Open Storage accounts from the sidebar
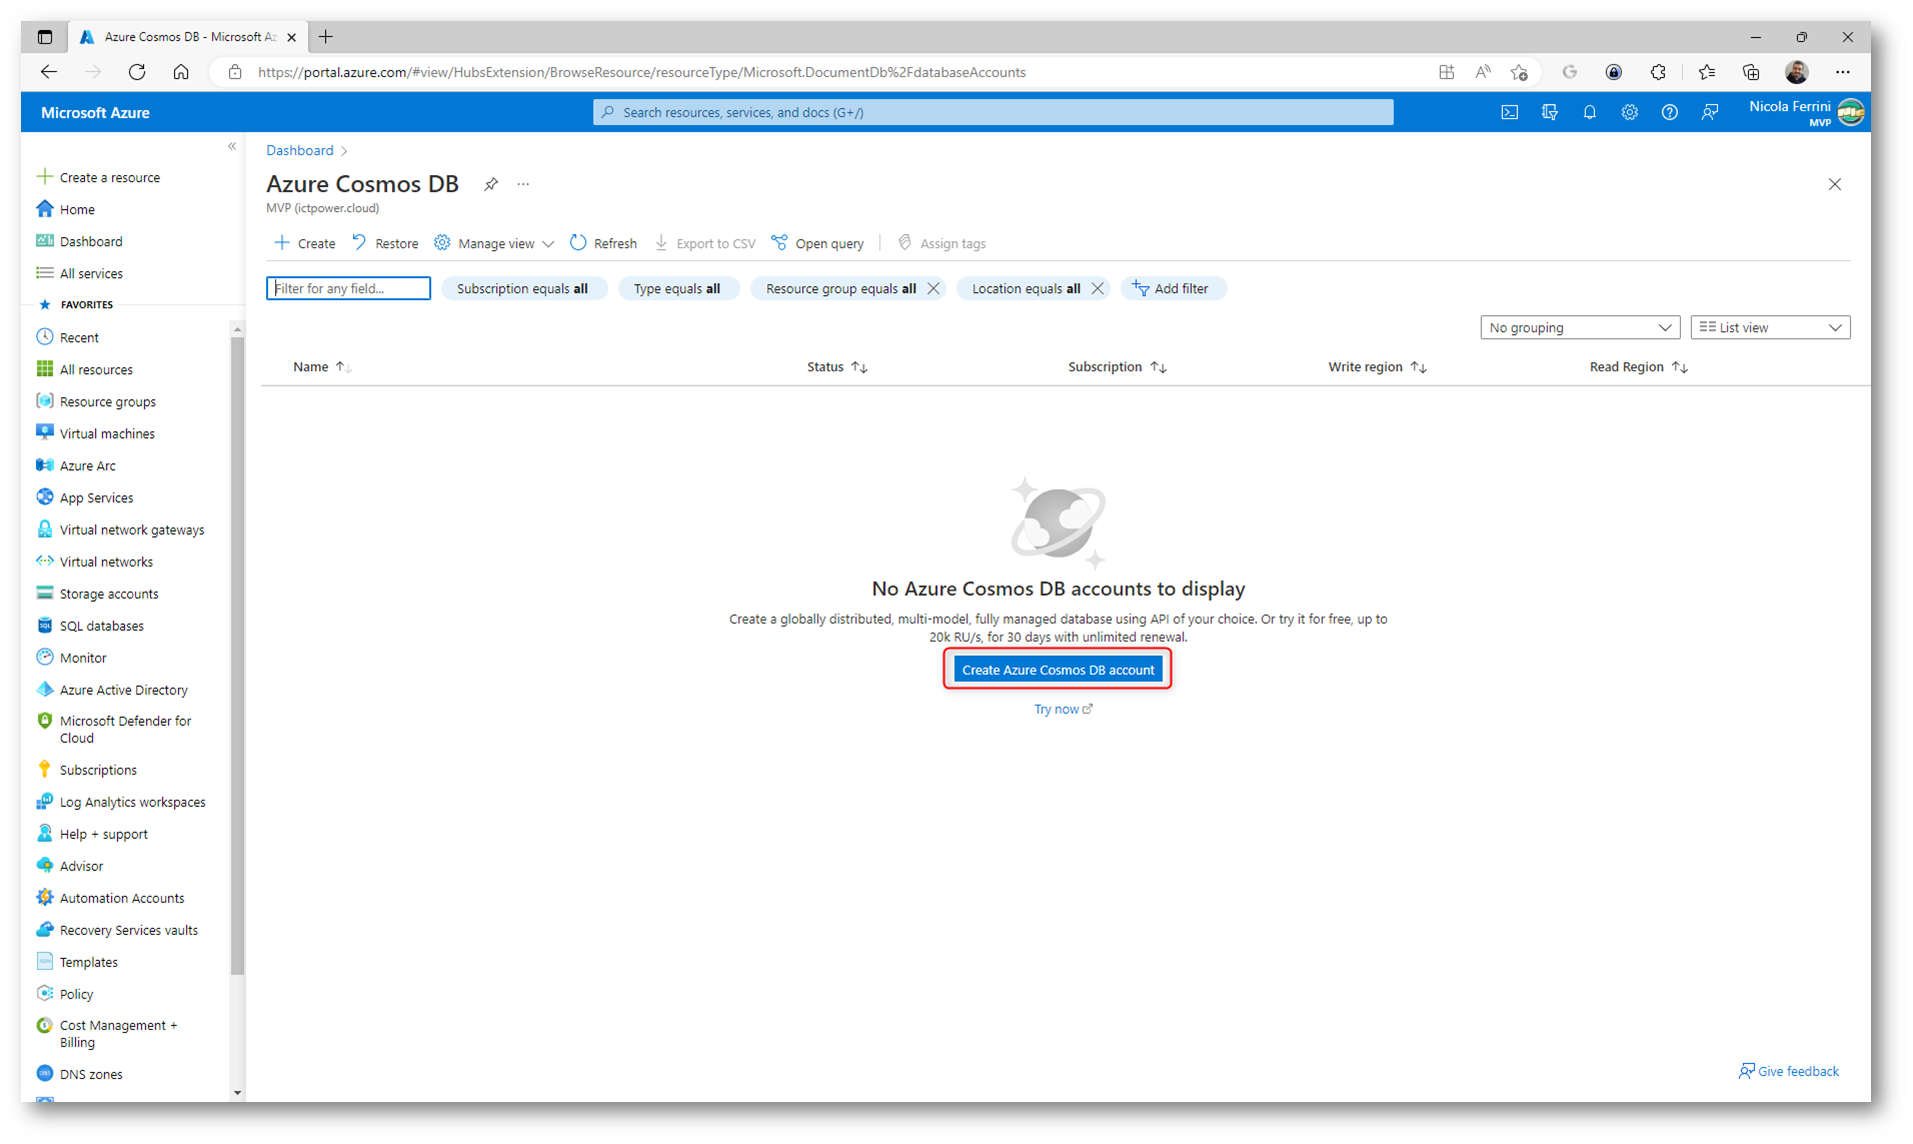Screen dimensions: 1913x1144 coord(97,593)
